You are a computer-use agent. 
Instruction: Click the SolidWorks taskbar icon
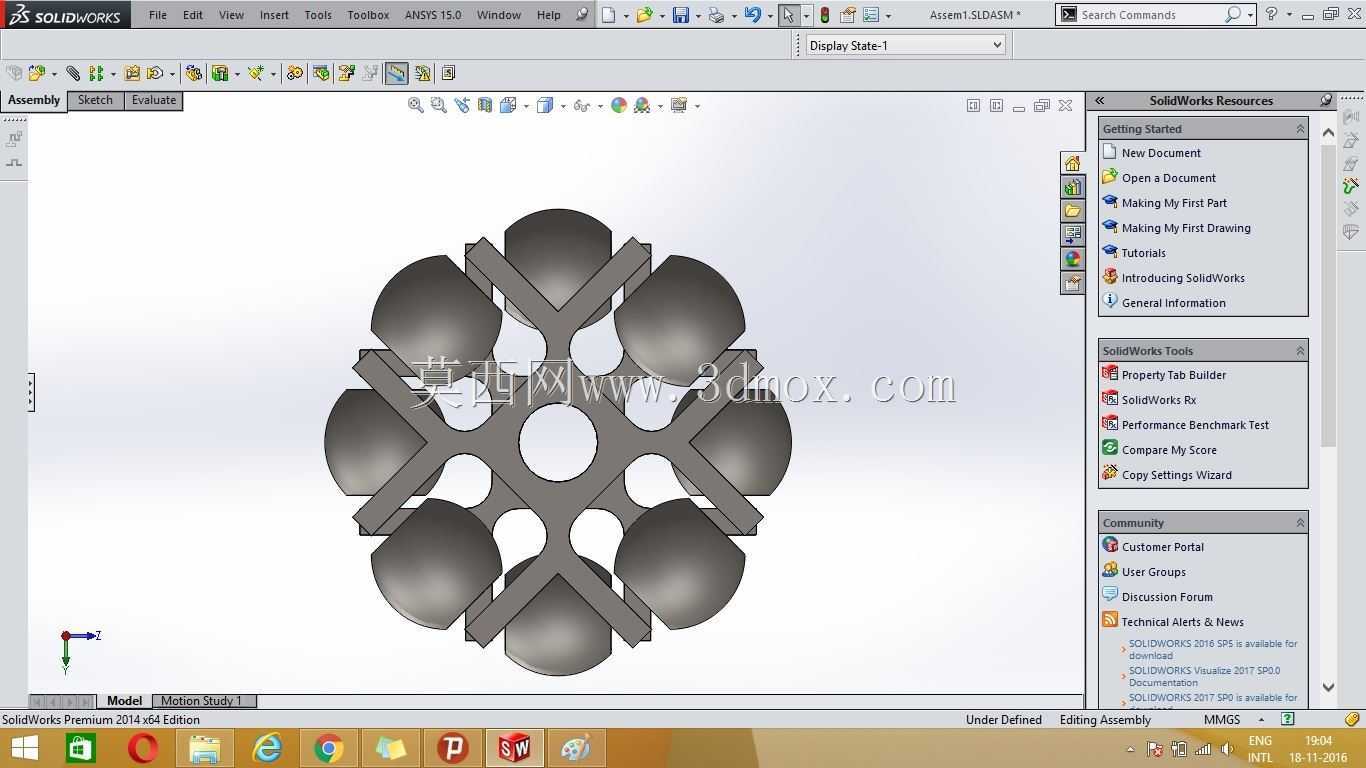point(514,748)
